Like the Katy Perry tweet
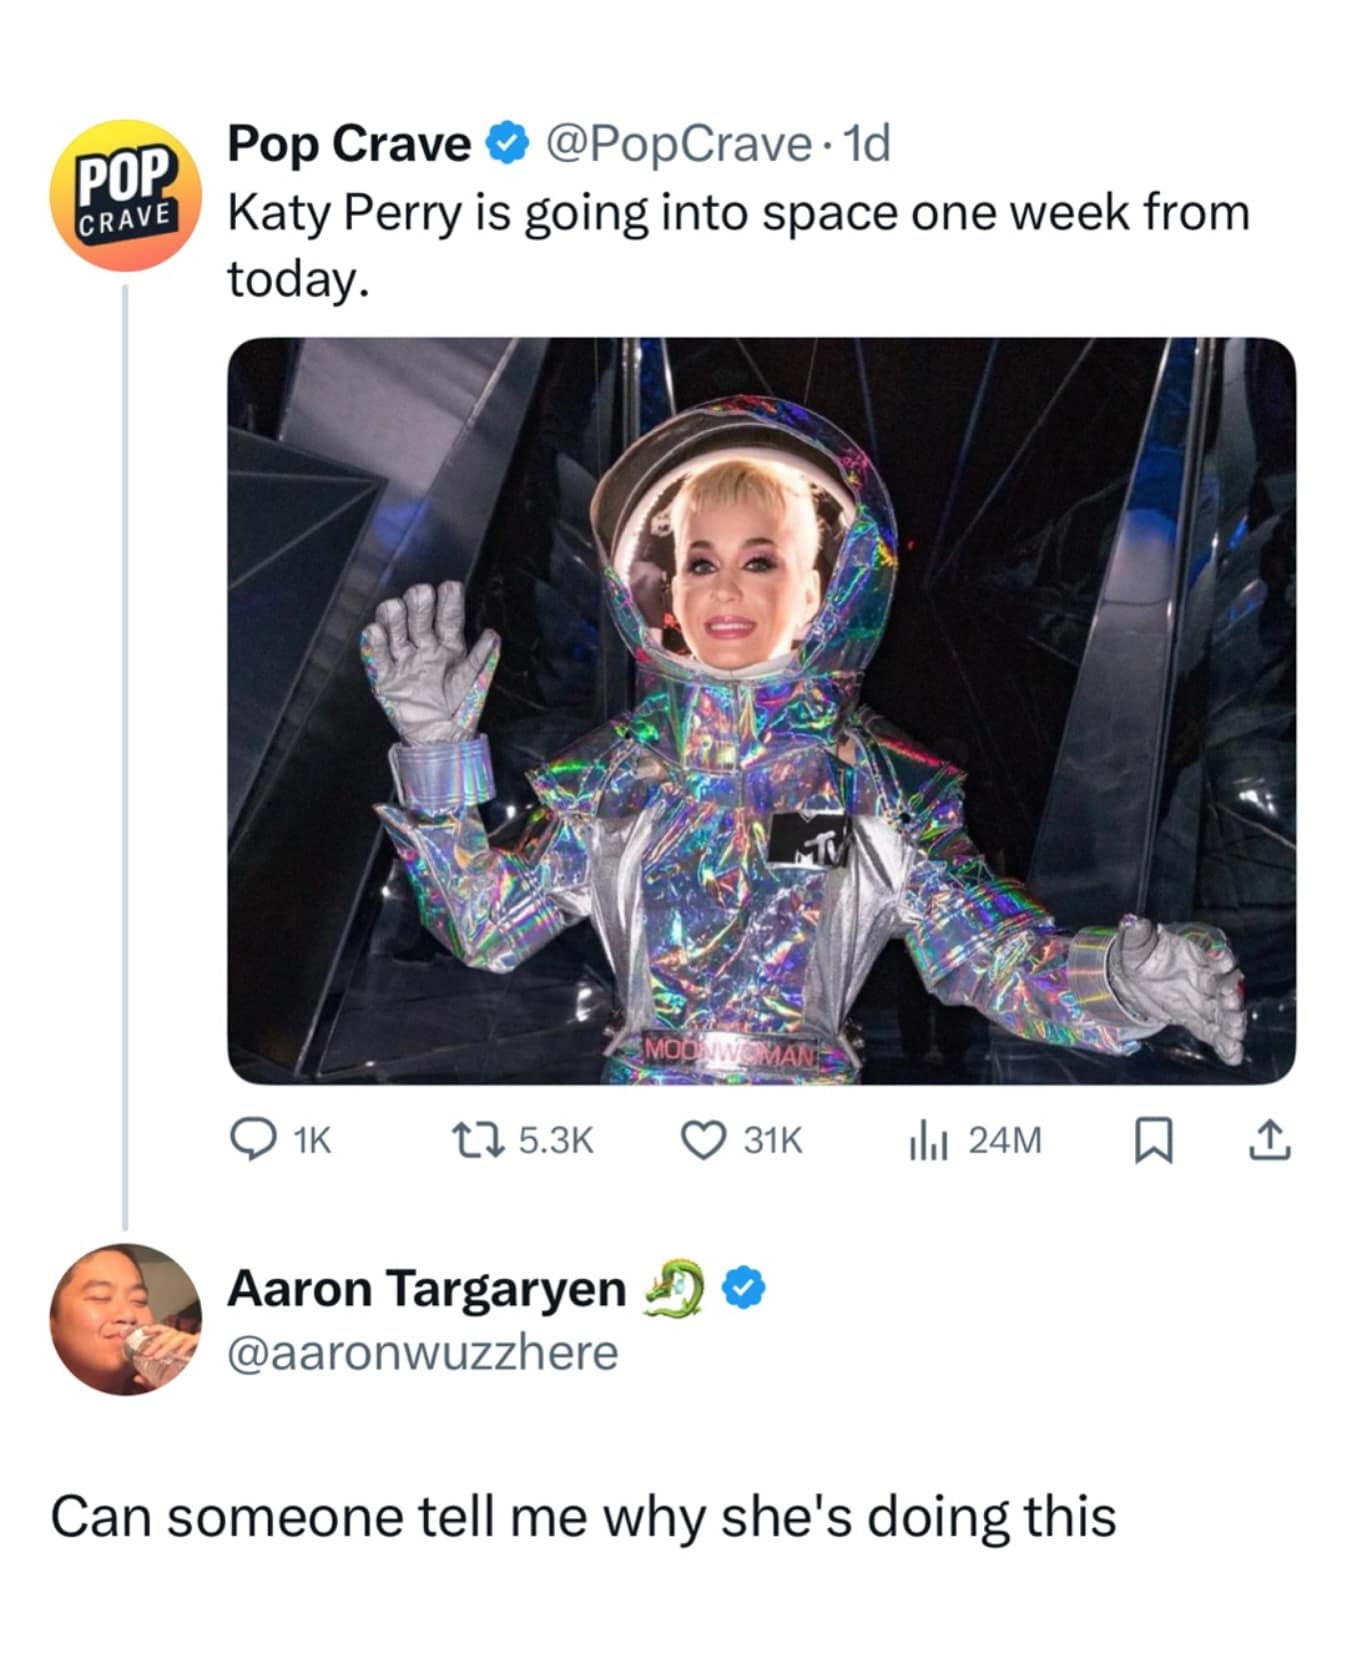The image size is (1347, 1679). pyautogui.click(x=702, y=1140)
